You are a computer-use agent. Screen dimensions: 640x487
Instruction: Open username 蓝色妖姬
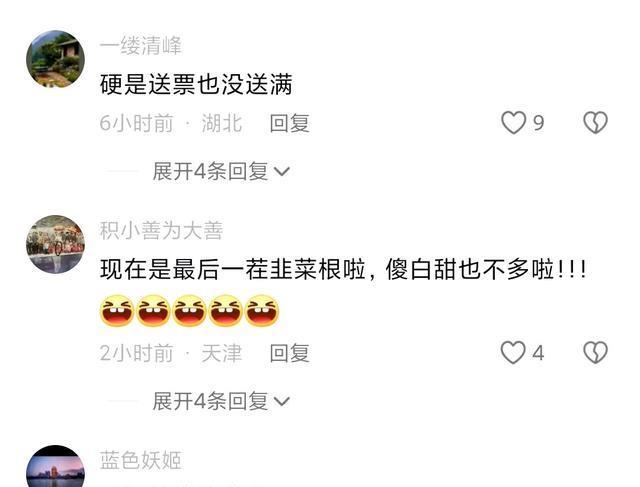point(140,460)
